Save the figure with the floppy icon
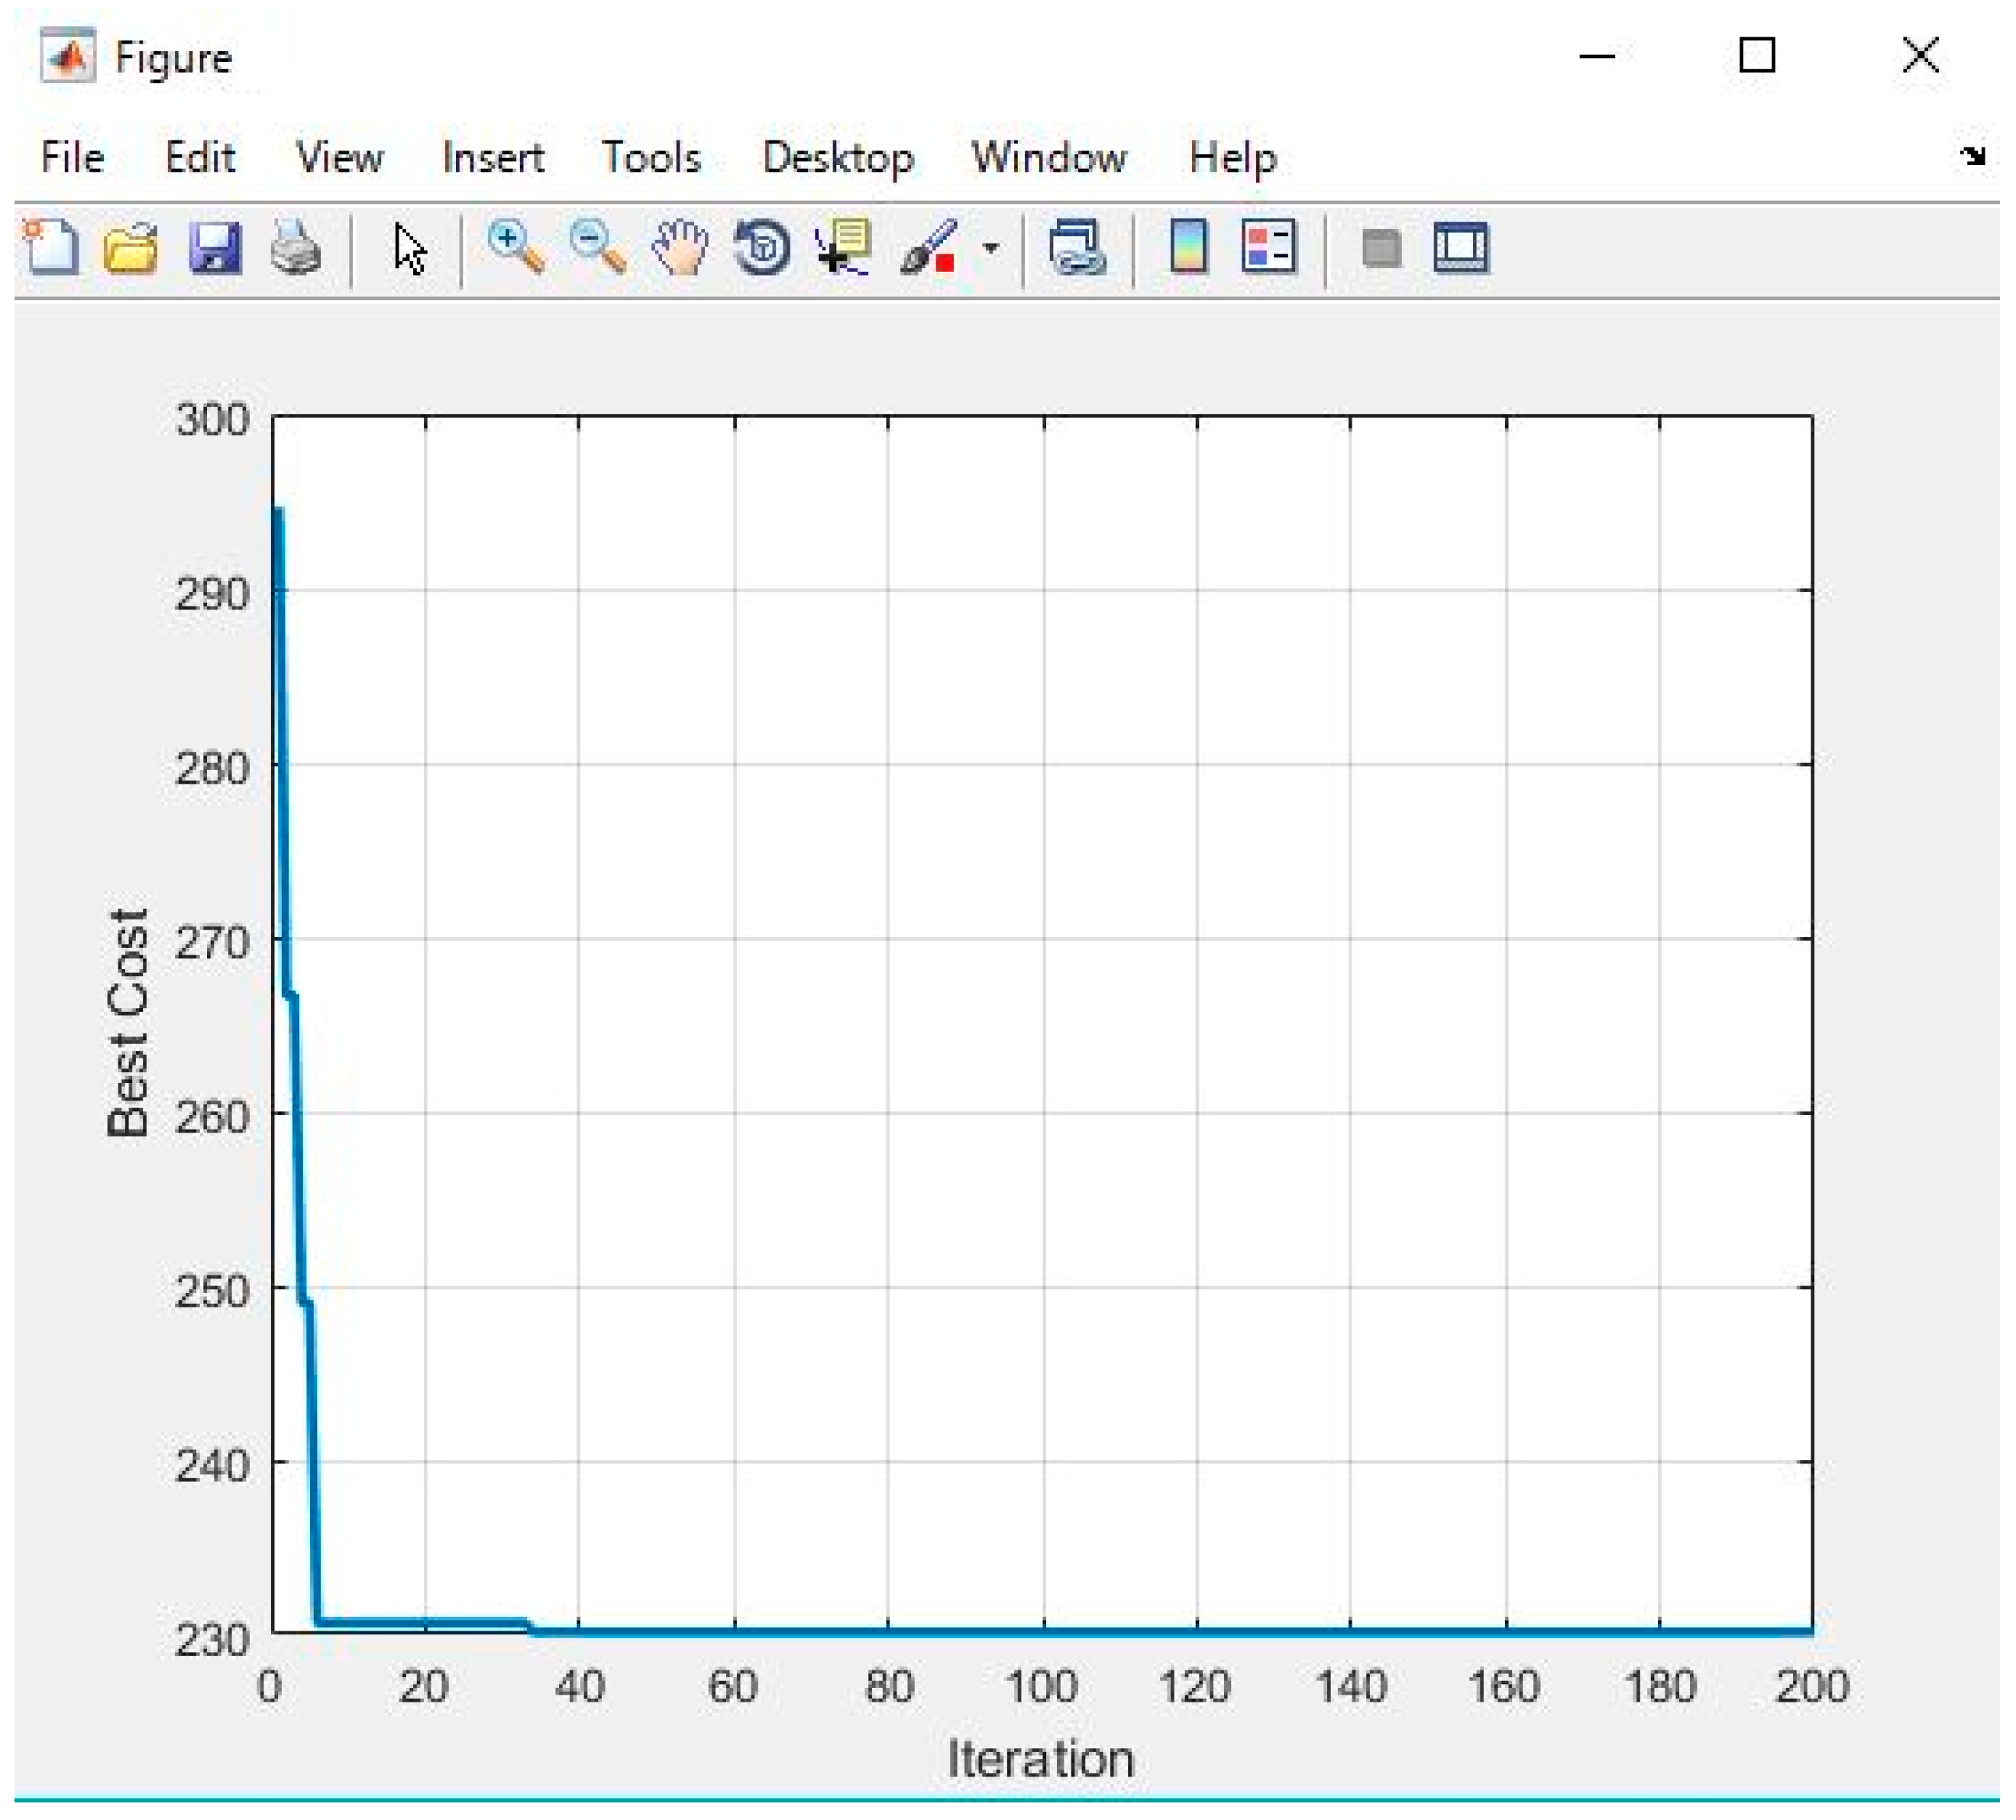Screen dimensions: 2016x1820 click(x=214, y=247)
